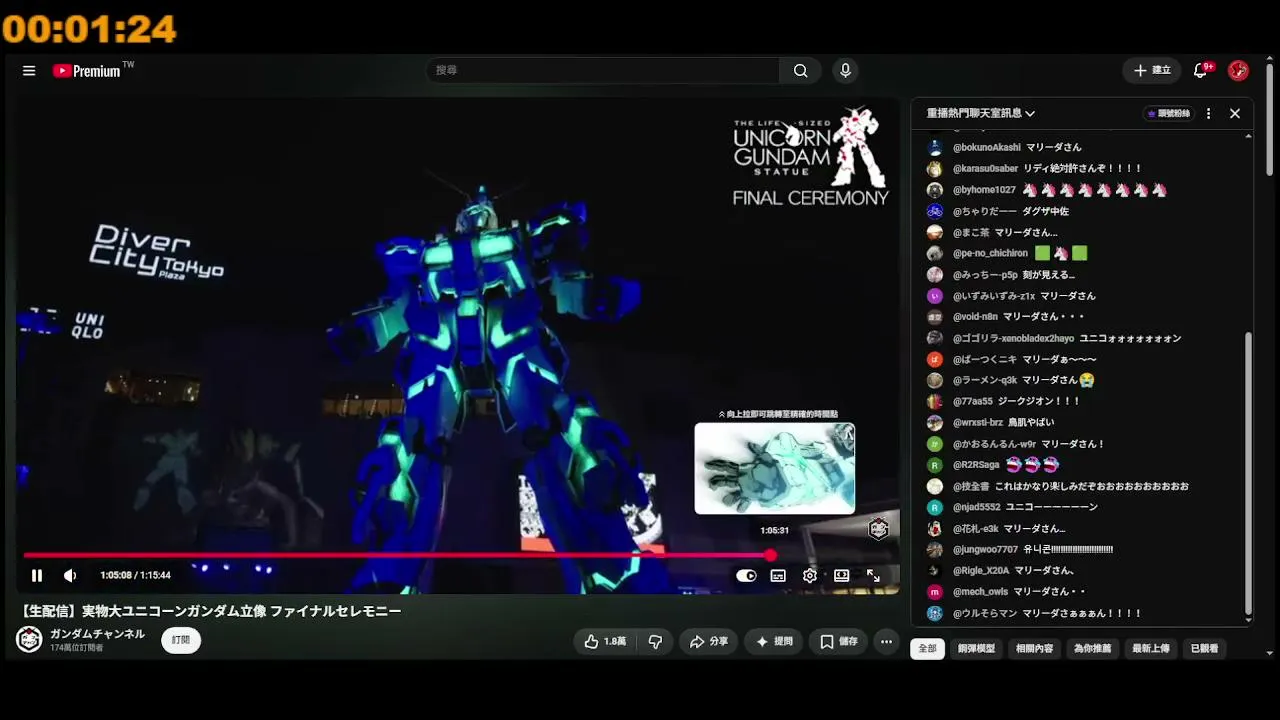
Task: Start voice search with the microphone
Action: 845,71
